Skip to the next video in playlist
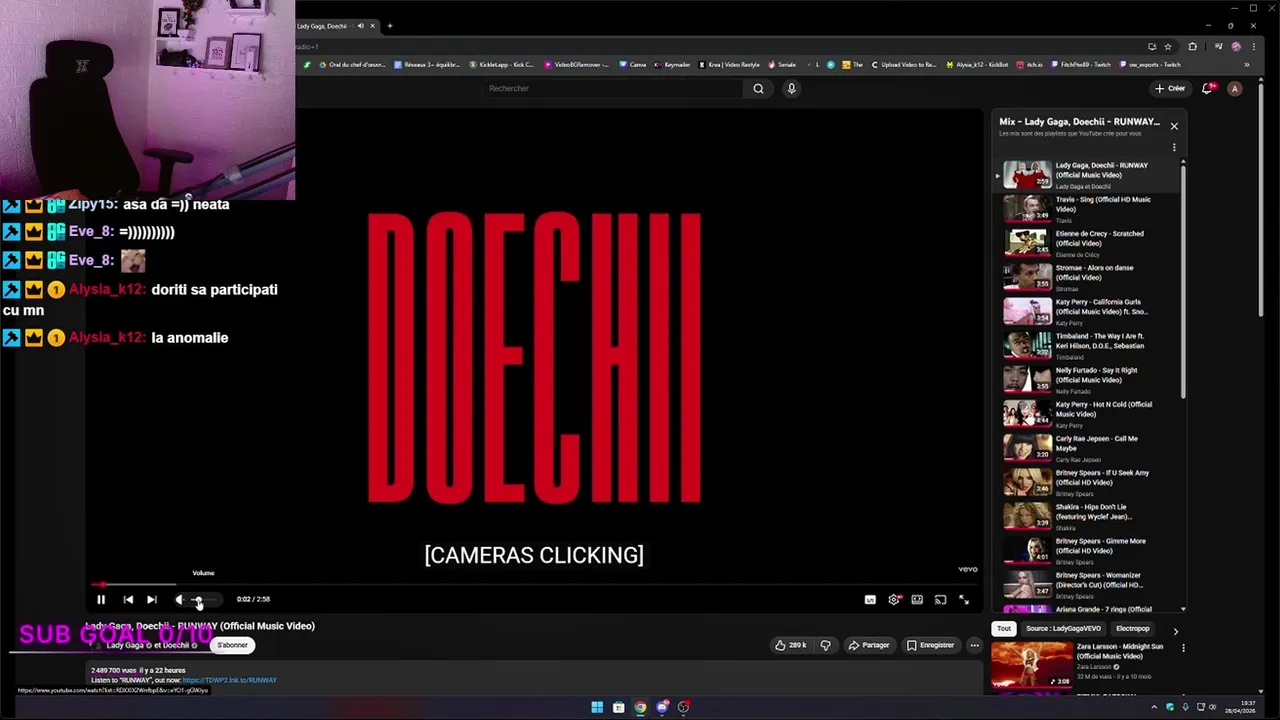 pos(151,599)
